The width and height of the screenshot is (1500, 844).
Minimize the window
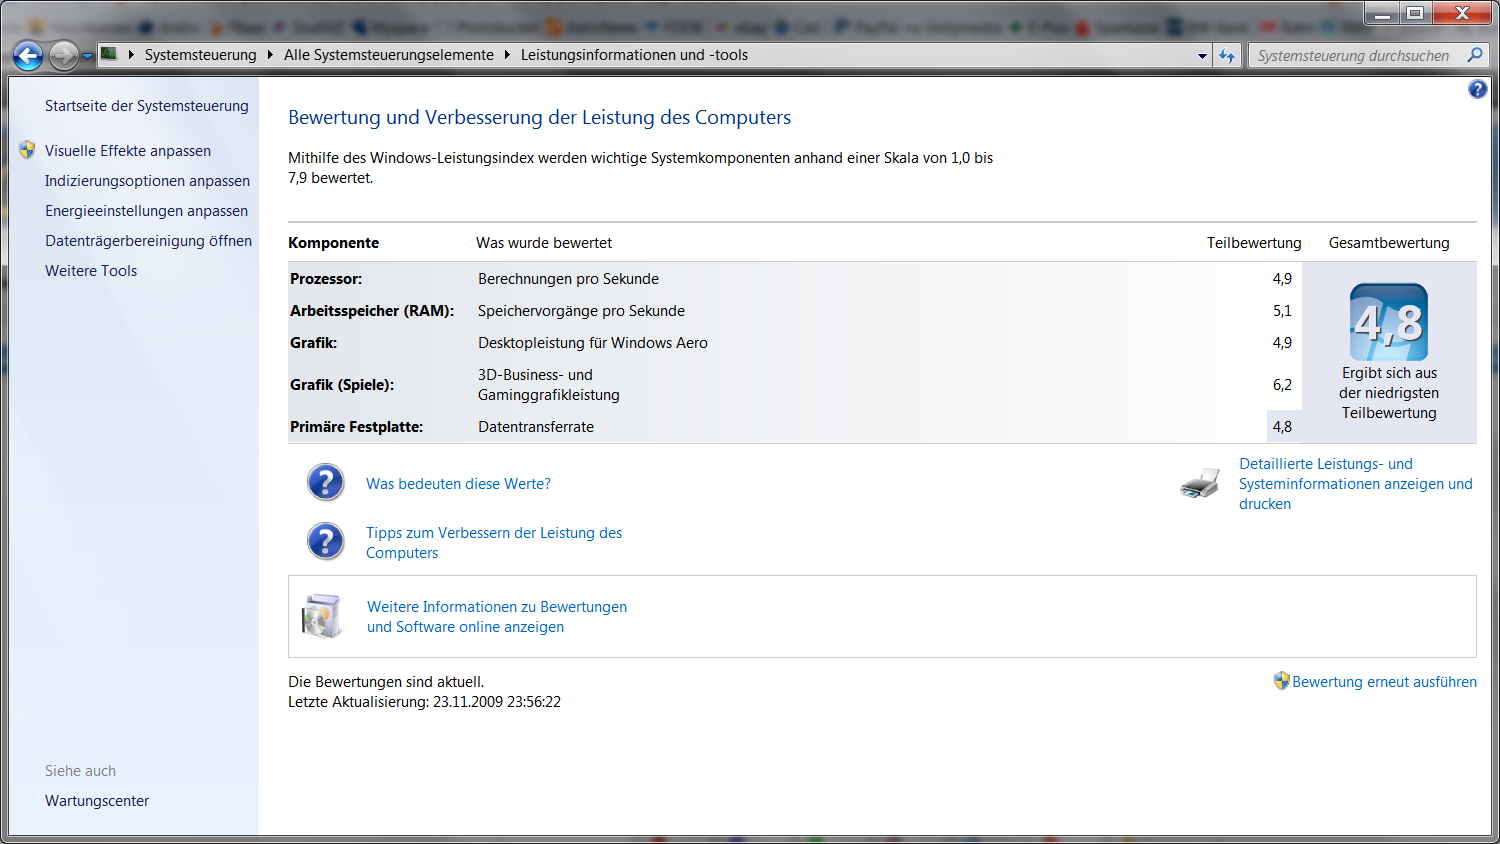[1382, 13]
